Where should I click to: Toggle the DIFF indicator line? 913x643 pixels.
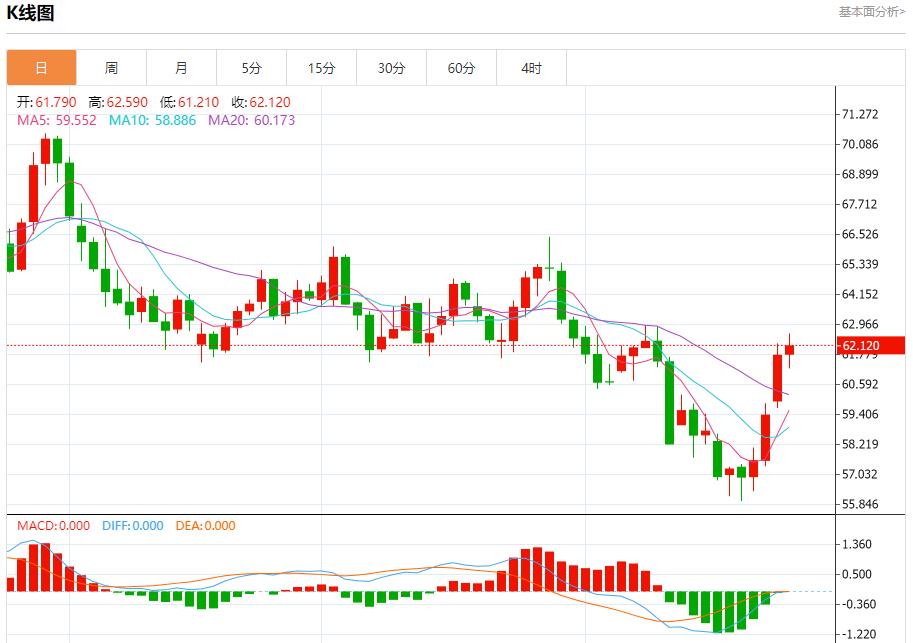(132, 524)
